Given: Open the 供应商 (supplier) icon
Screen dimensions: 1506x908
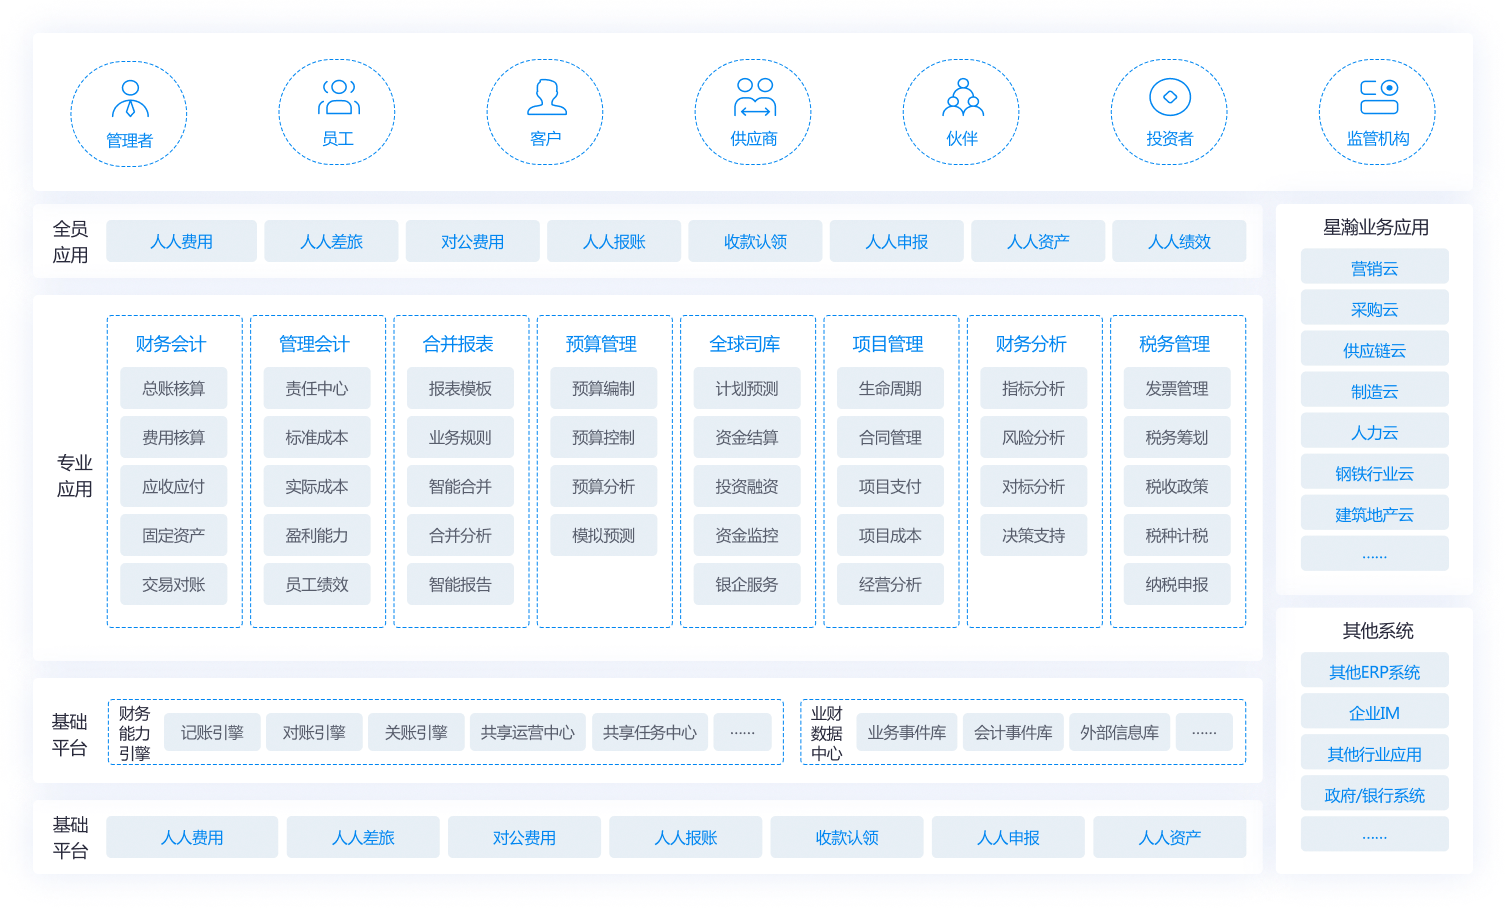Looking at the screenshot, I should 754,98.
